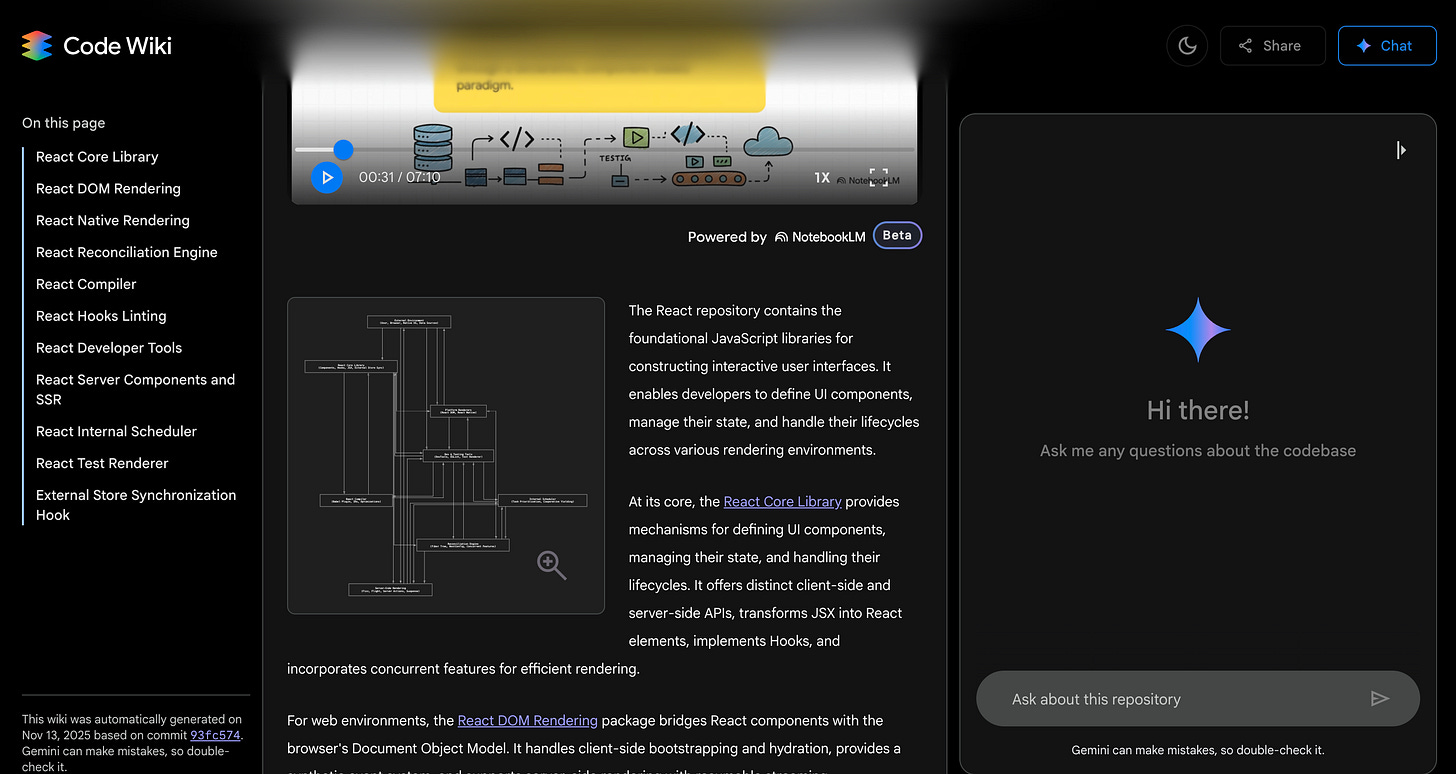Click the Gemini sparkle icon in chat
The width and height of the screenshot is (1456, 774).
1198,329
